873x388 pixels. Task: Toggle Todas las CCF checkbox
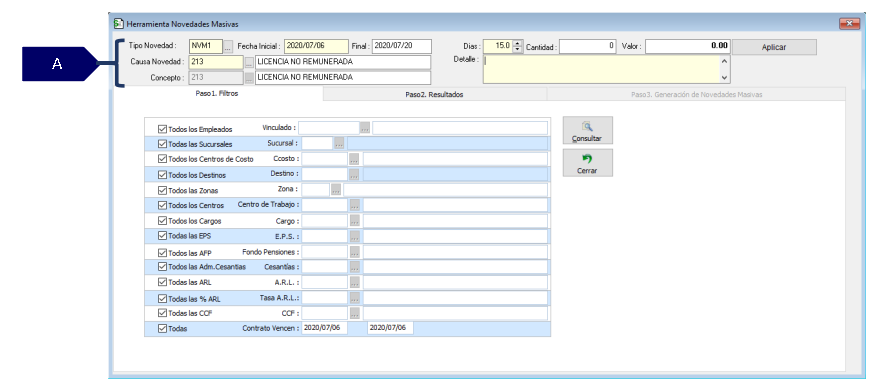click(x=163, y=313)
